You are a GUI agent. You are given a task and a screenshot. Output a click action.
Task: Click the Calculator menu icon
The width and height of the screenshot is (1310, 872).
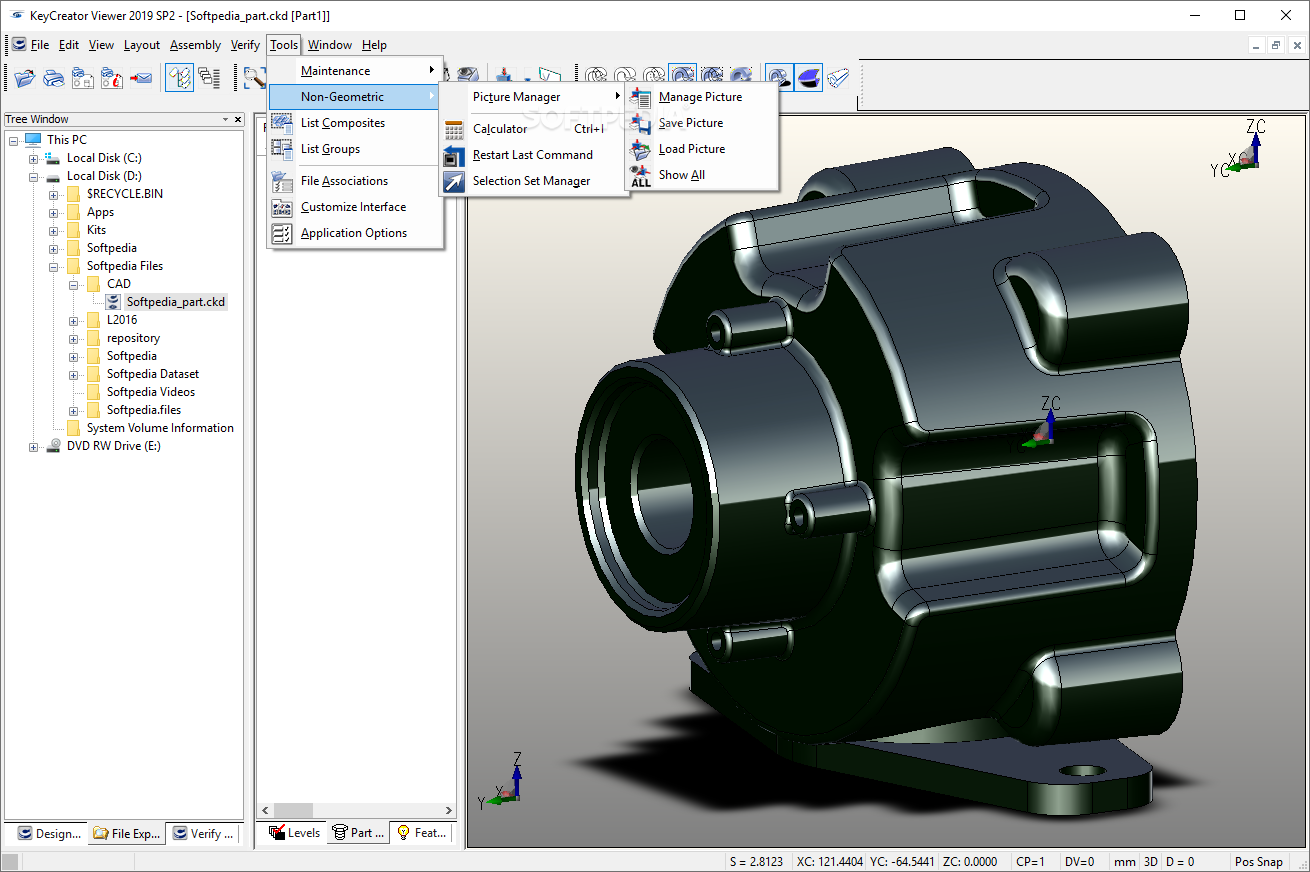tap(454, 129)
